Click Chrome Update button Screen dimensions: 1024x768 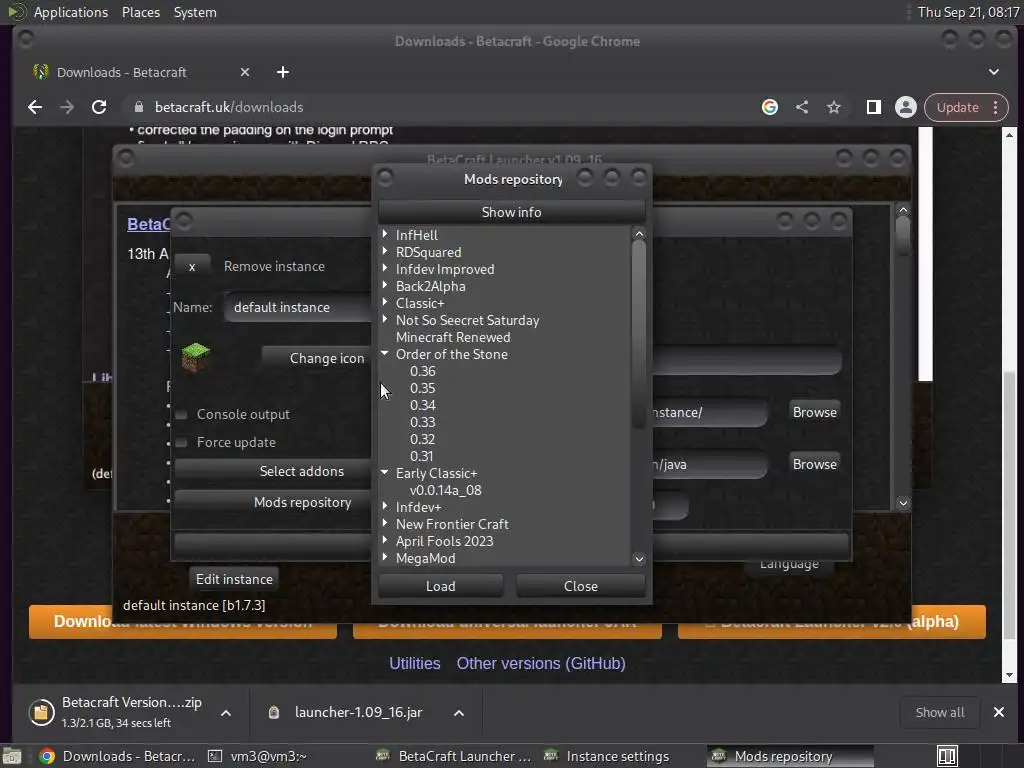click(957, 107)
